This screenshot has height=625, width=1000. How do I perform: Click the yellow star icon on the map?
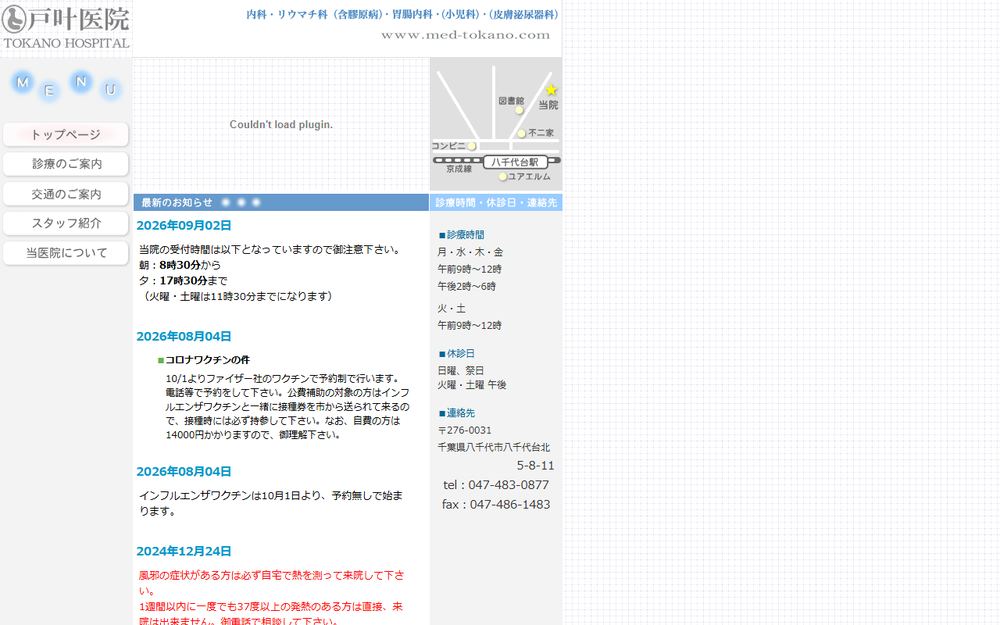click(552, 90)
